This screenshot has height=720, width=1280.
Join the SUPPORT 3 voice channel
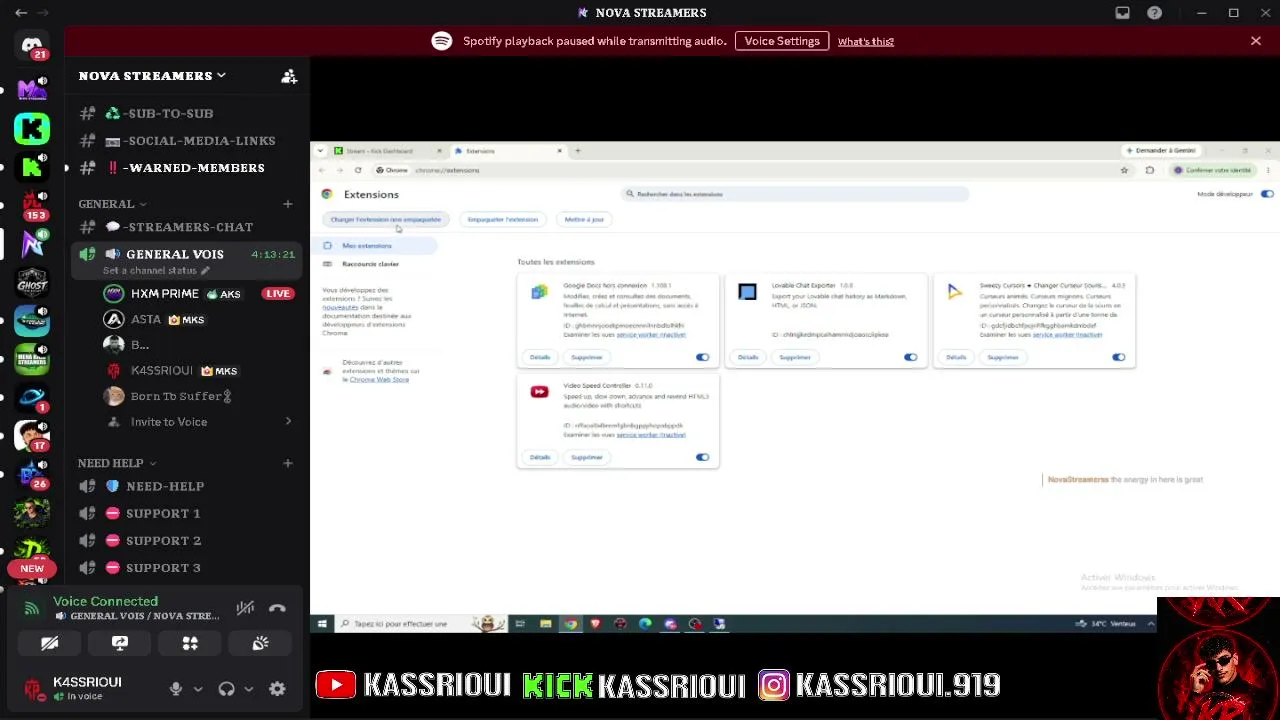coord(186,568)
